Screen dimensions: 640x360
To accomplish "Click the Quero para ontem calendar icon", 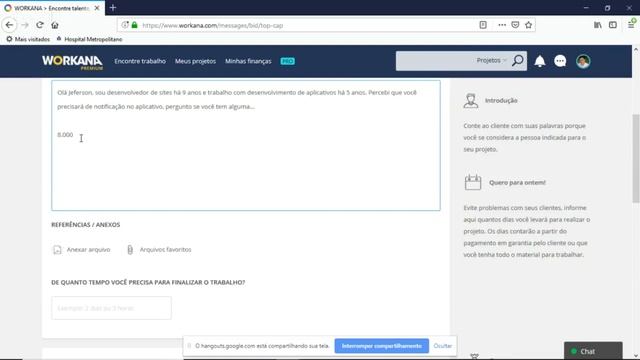I will (473, 182).
